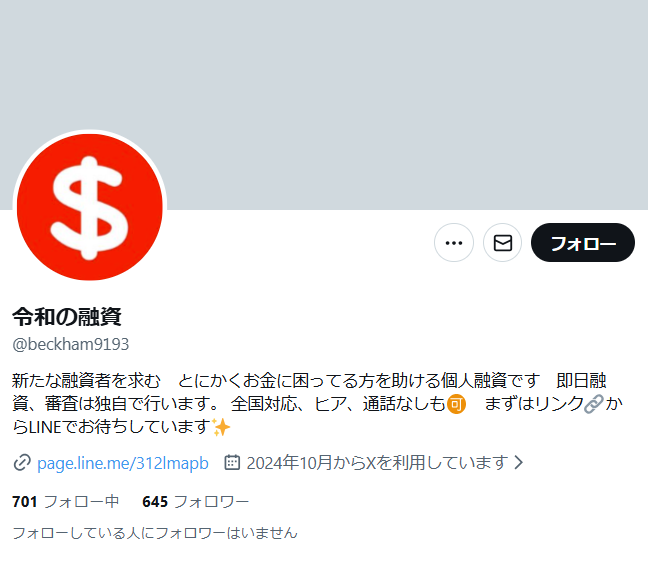This screenshot has height=561, width=648.
Task: Click the orange 可 emoji in bio
Action: tap(456, 404)
